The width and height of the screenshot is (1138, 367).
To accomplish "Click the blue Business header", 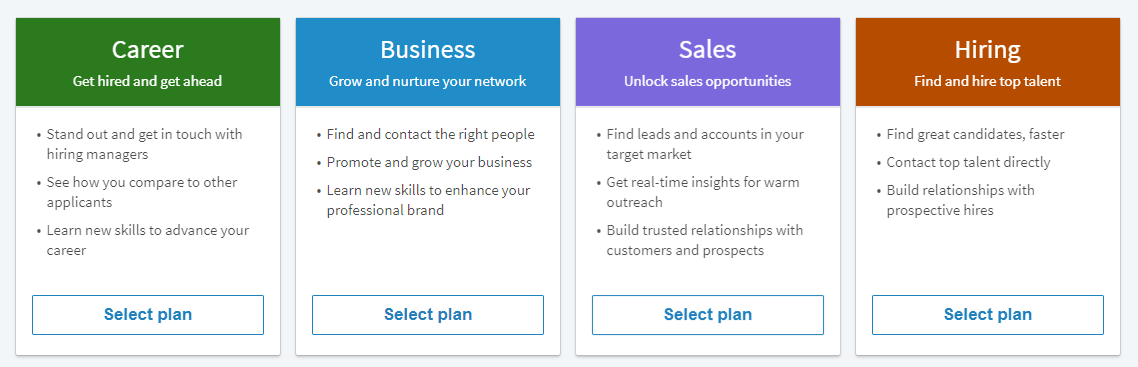I will [427, 62].
